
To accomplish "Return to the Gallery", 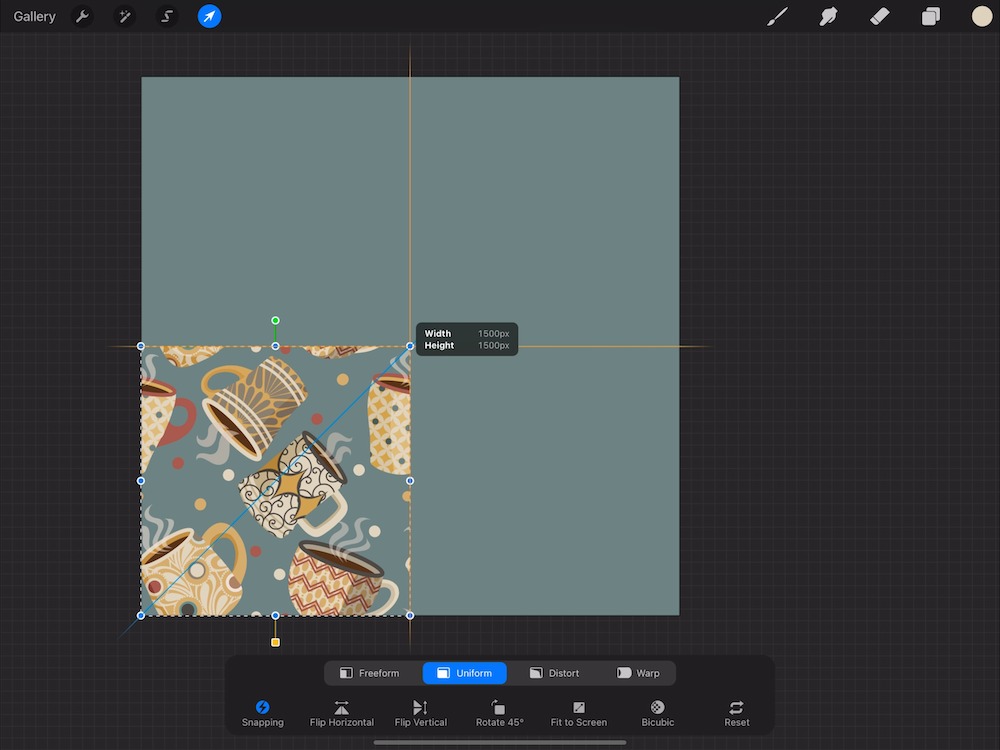I will point(35,17).
